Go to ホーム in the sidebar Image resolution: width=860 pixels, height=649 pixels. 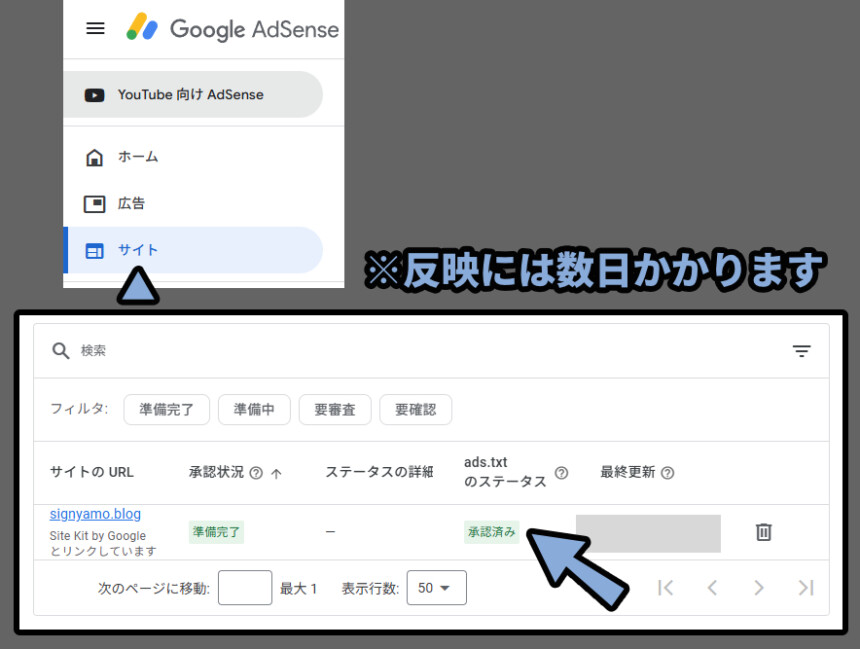193,157
